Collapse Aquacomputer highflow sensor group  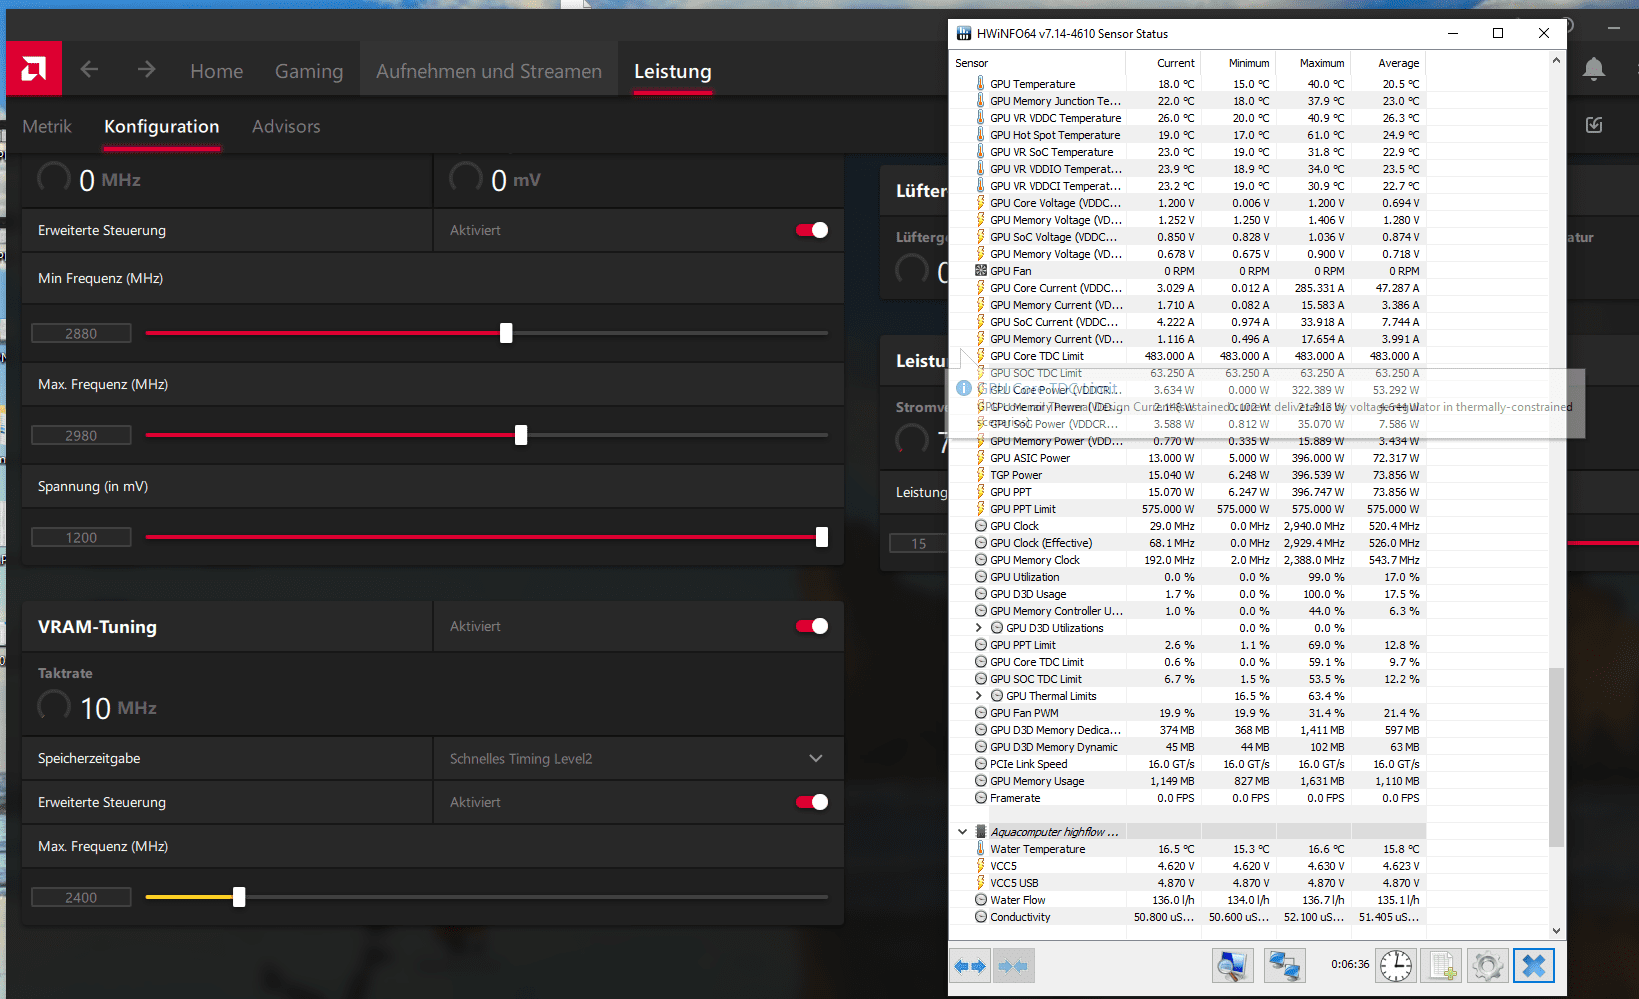(962, 832)
